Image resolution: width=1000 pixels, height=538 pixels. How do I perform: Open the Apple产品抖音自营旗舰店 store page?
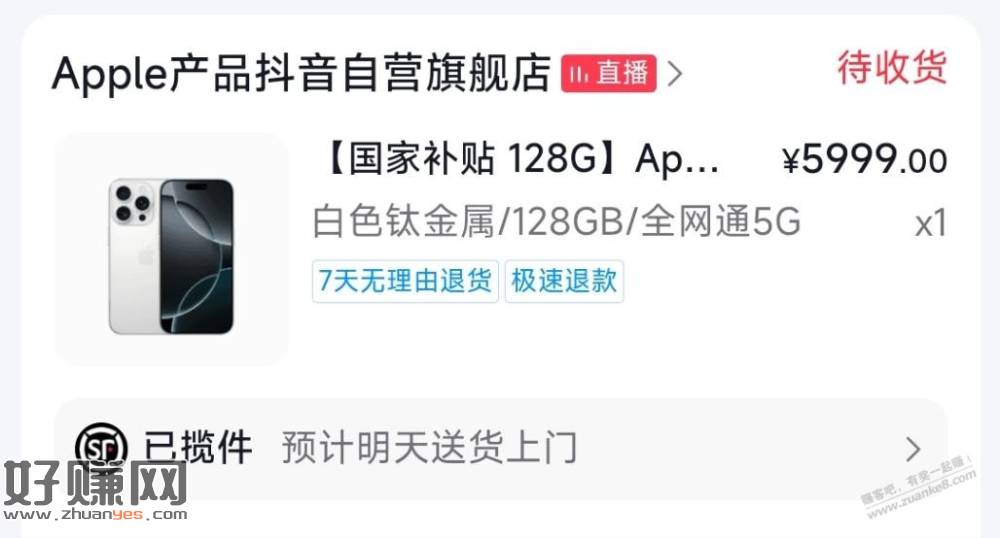pyautogui.click(x=301, y=73)
